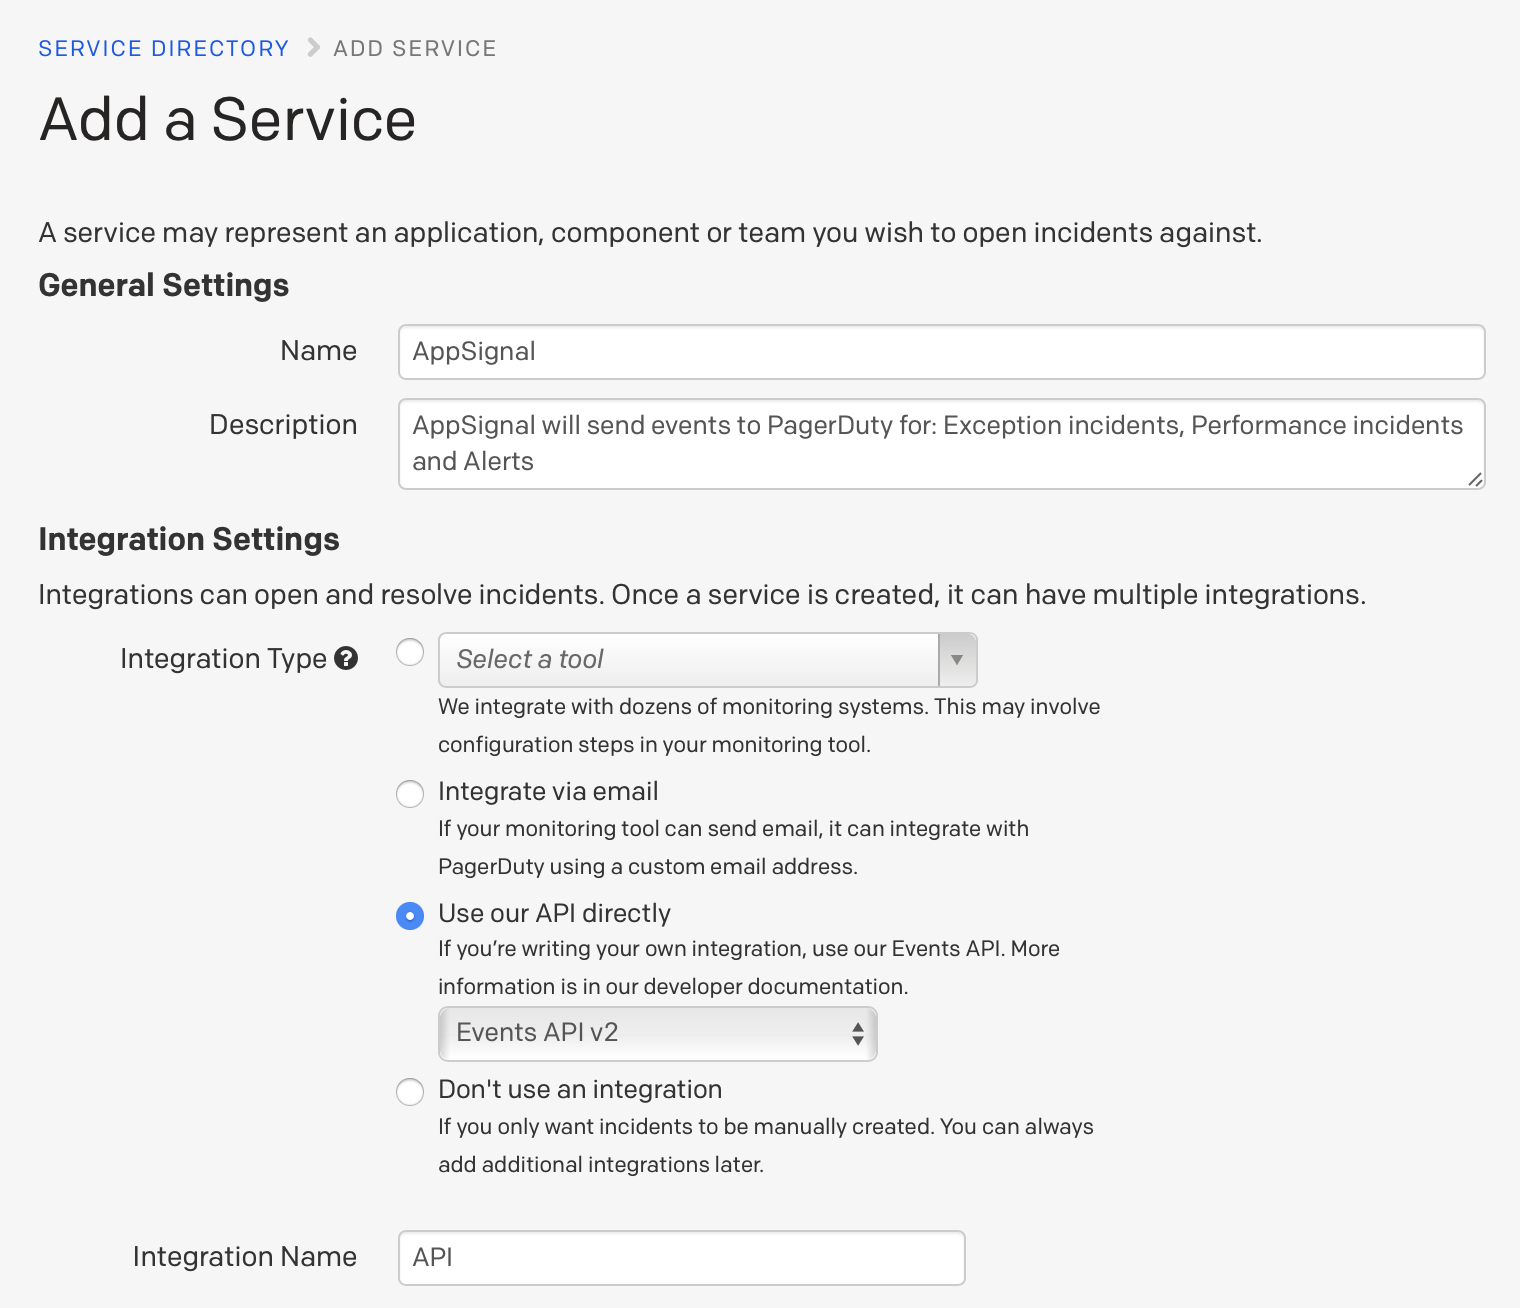
Task: Click the Description field label
Action: (283, 425)
